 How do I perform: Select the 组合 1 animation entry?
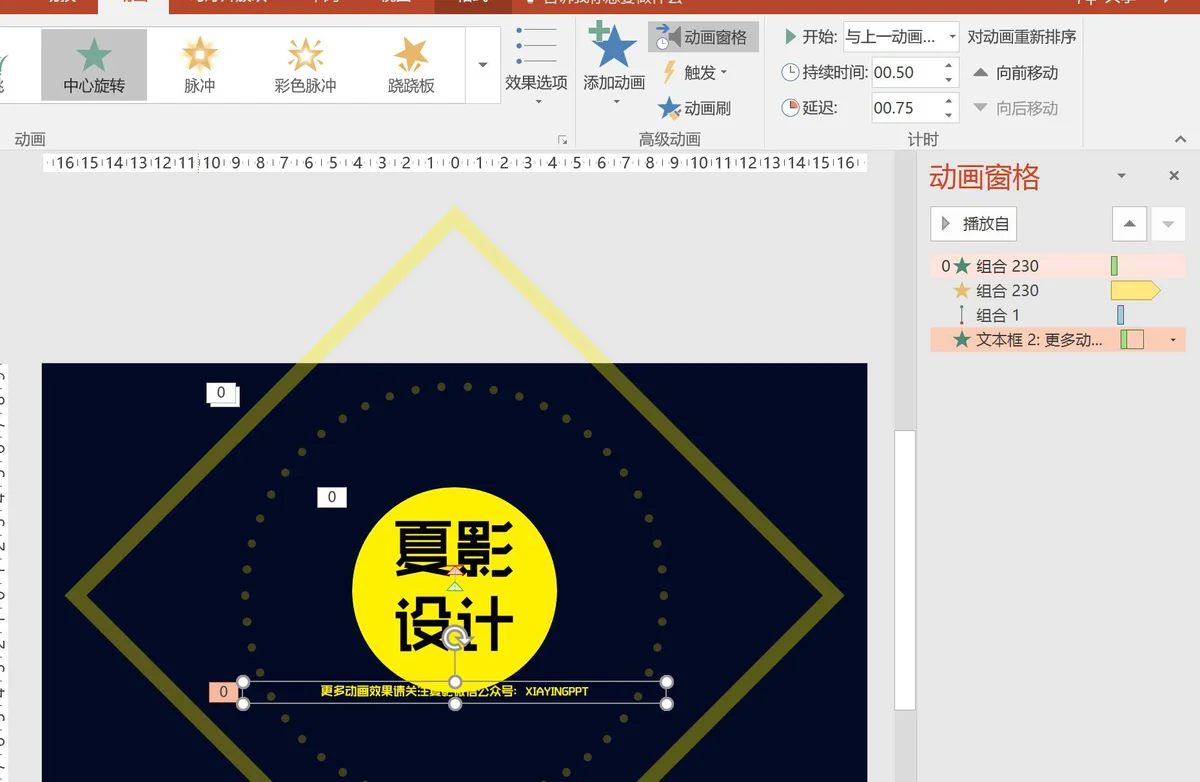tap(1058, 315)
